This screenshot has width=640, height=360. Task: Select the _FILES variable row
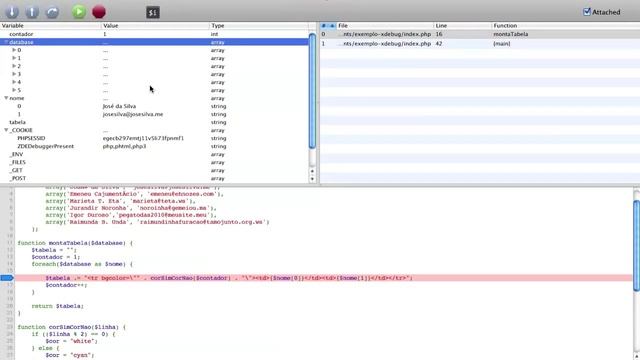pyautogui.click(x=154, y=162)
